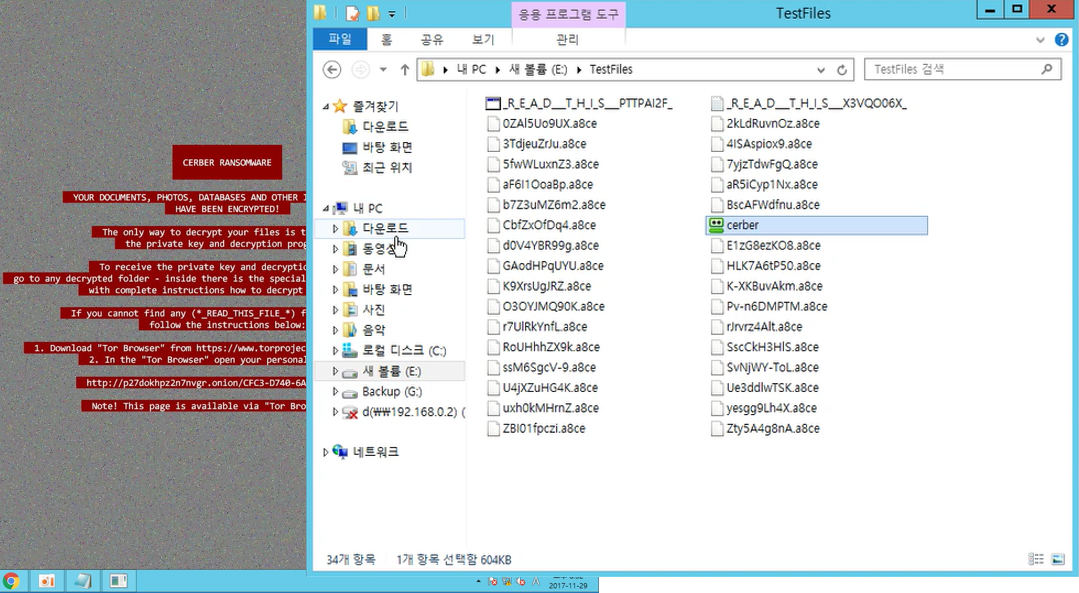
Task: Open the quick access toolbar customize dropdown
Action: click(x=392, y=13)
